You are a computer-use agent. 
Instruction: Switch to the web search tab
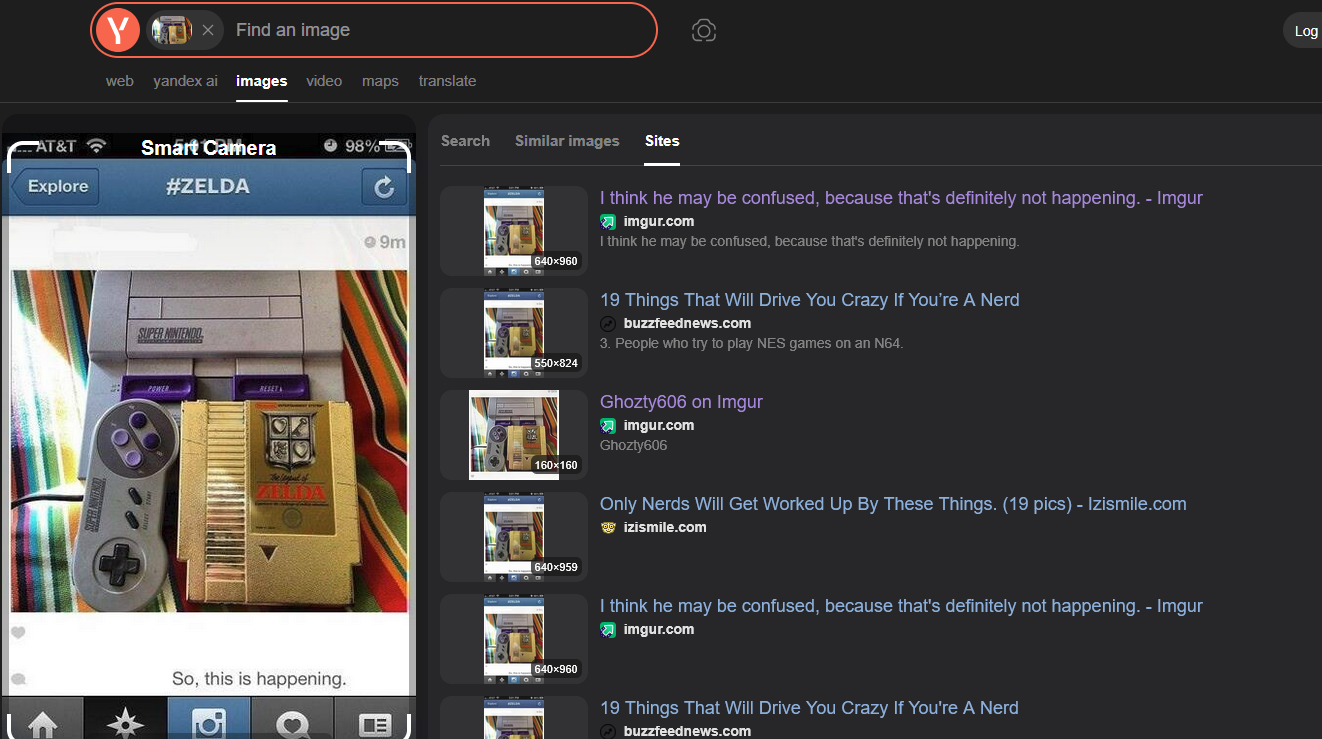click(x=120, y=81)
